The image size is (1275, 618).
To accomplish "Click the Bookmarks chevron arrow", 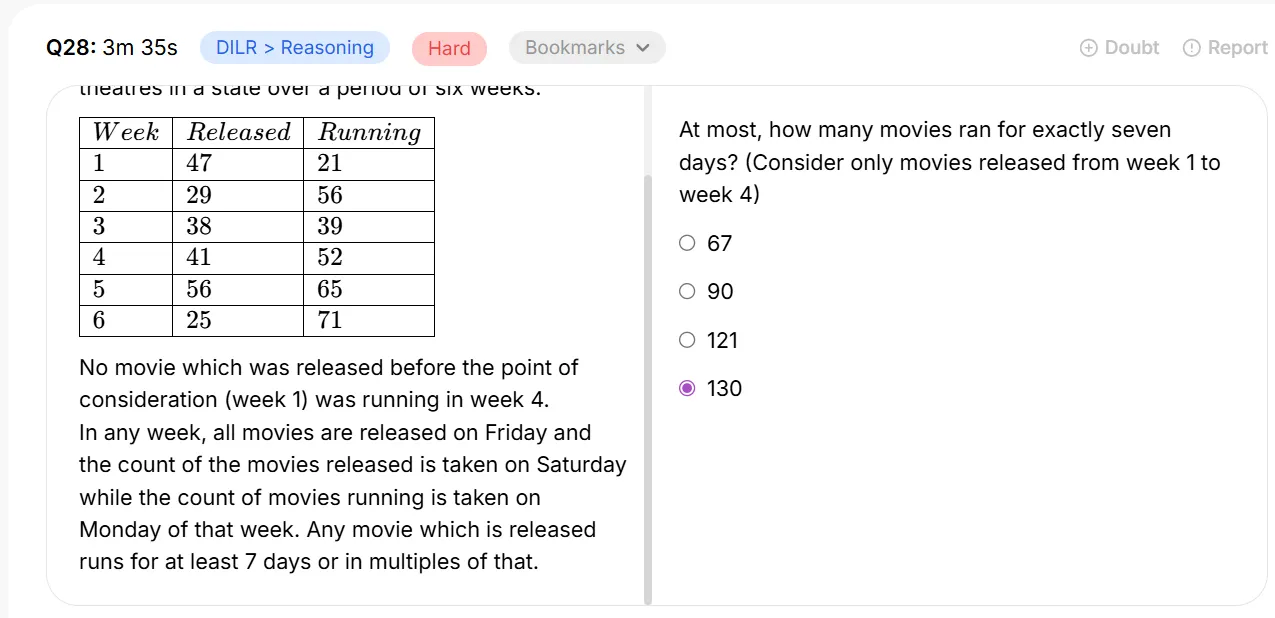I will coord(643,48).
